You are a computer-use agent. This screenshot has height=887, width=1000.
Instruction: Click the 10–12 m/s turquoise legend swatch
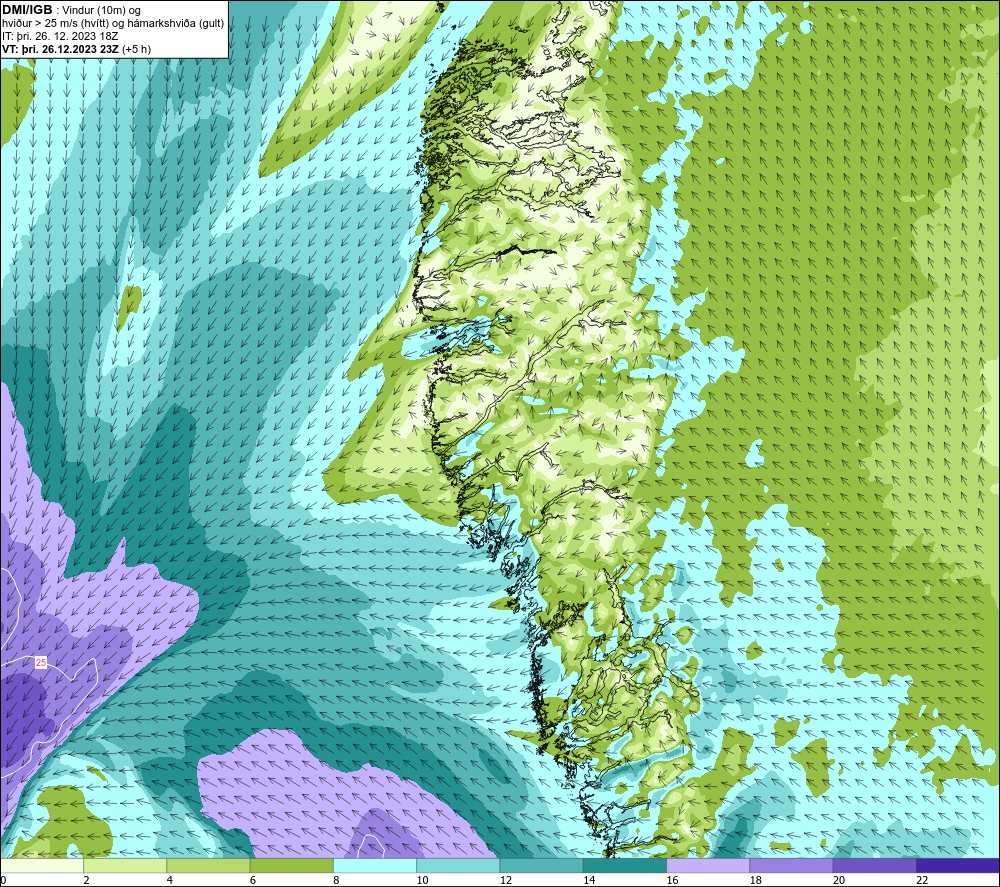click(458, 865)
